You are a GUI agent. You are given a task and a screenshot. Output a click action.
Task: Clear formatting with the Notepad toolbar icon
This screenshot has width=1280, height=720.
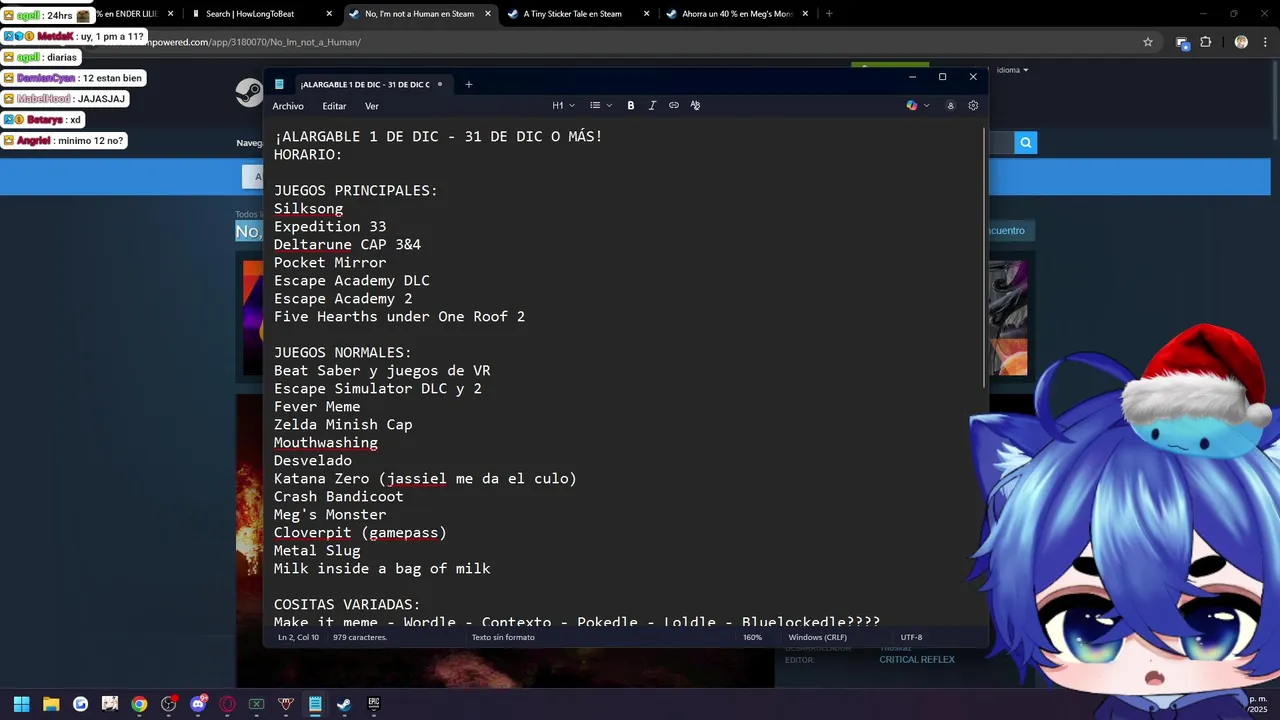(695, 105)
